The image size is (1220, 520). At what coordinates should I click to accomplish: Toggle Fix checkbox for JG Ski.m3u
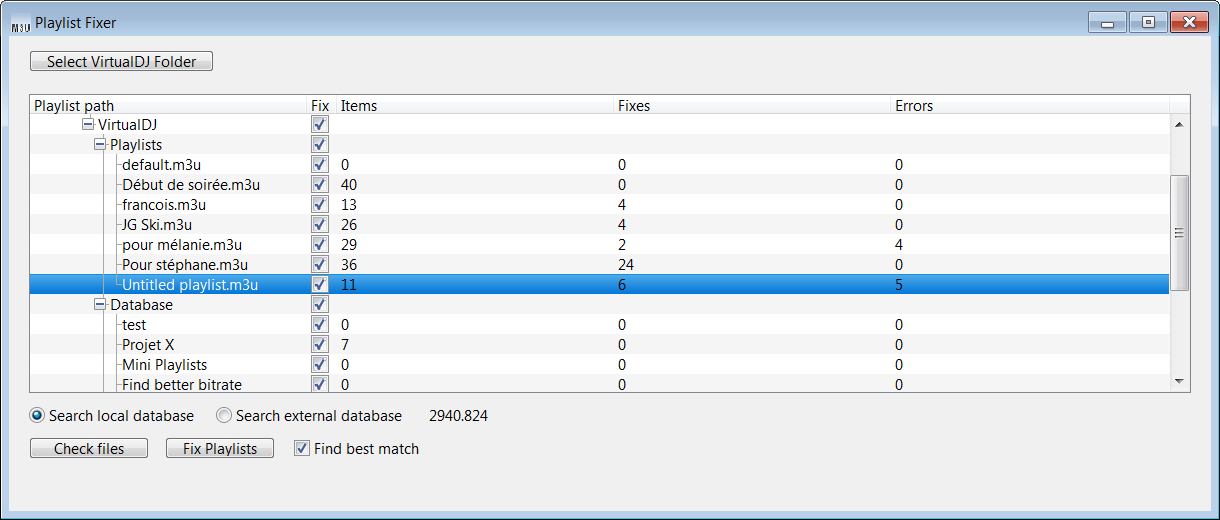[x=320, y=225]
